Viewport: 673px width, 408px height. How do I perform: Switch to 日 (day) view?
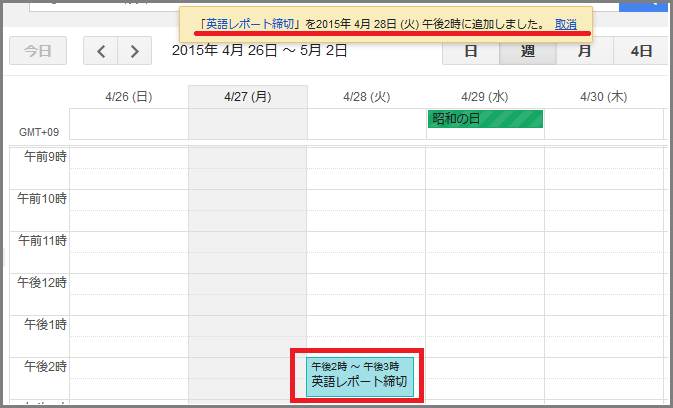470,50
